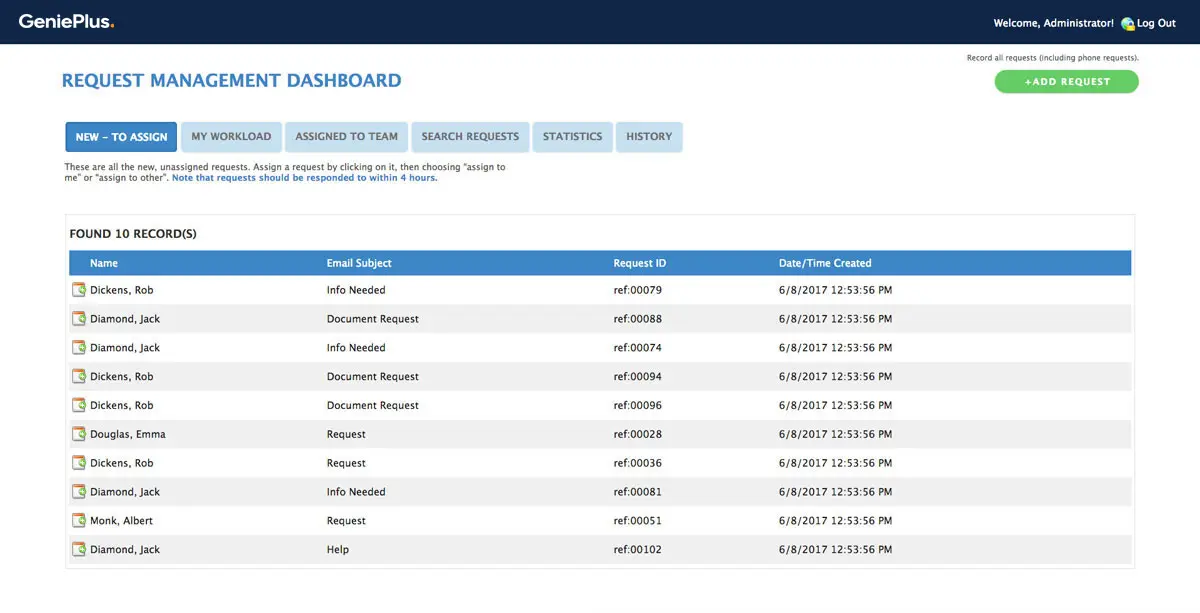The image size is (1200, 613).
Task: Select Diamond, Jack name in ref:00102 row
Action: pyautogui.click(x=125, y=550)
